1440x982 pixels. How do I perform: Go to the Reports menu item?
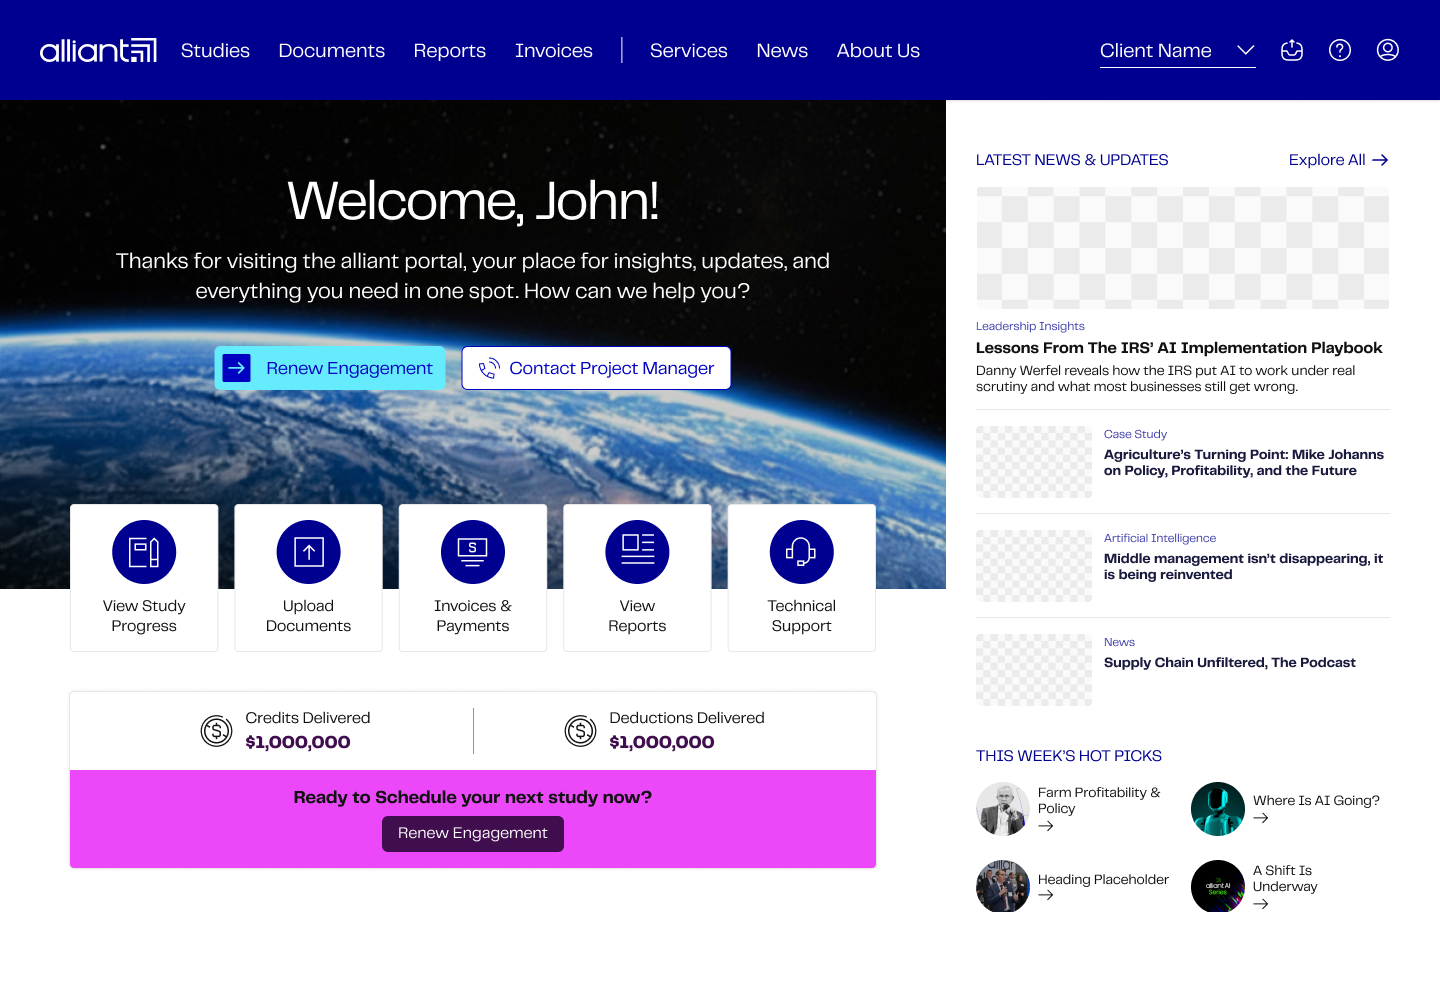450,50
